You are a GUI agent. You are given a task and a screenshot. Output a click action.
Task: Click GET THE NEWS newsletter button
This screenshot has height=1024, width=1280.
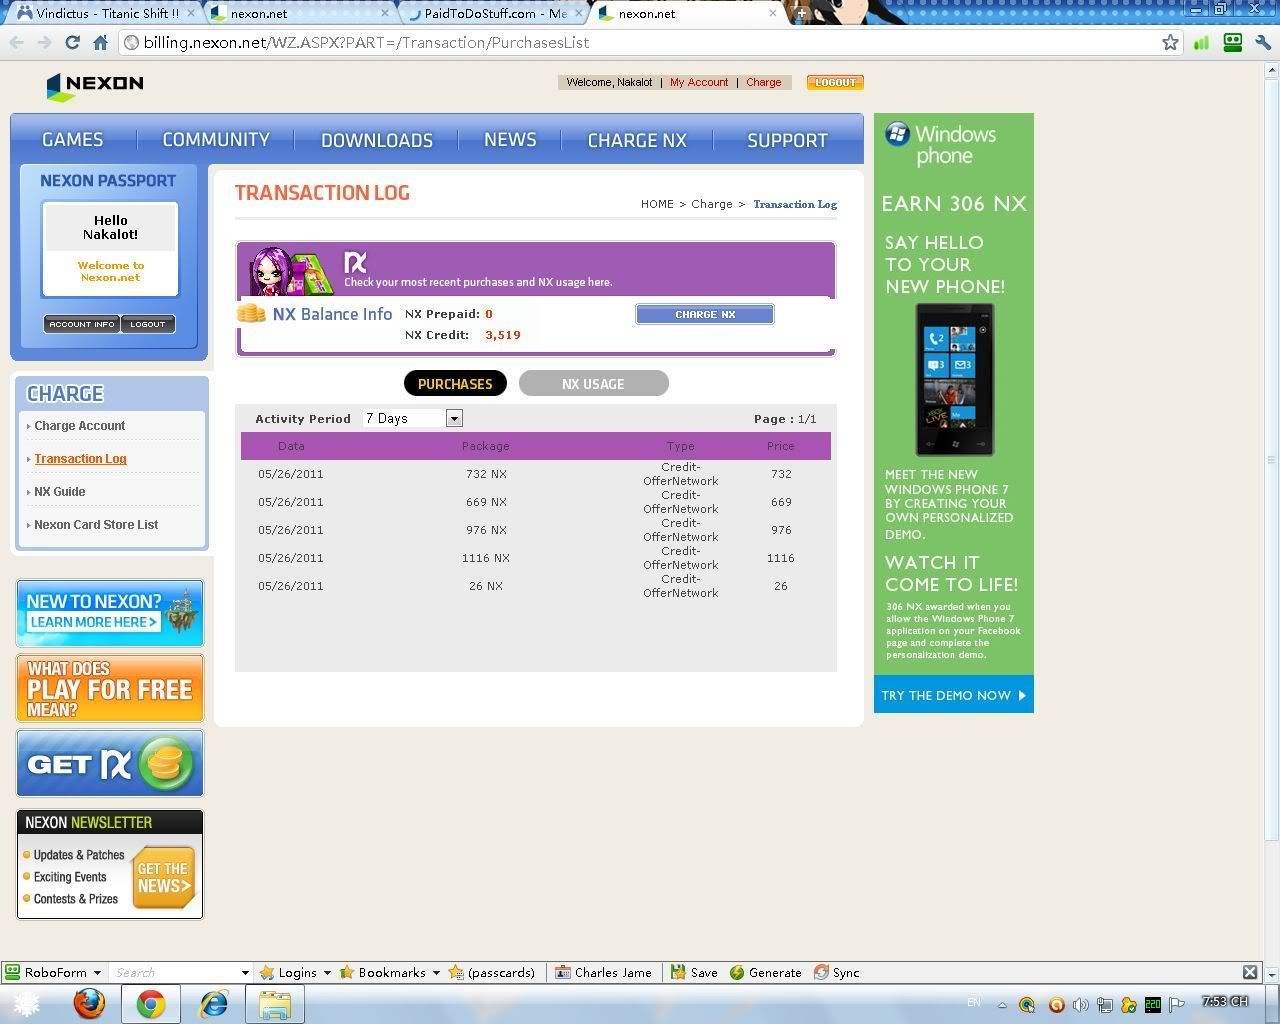pyautogui.click(x=163, y=877)
